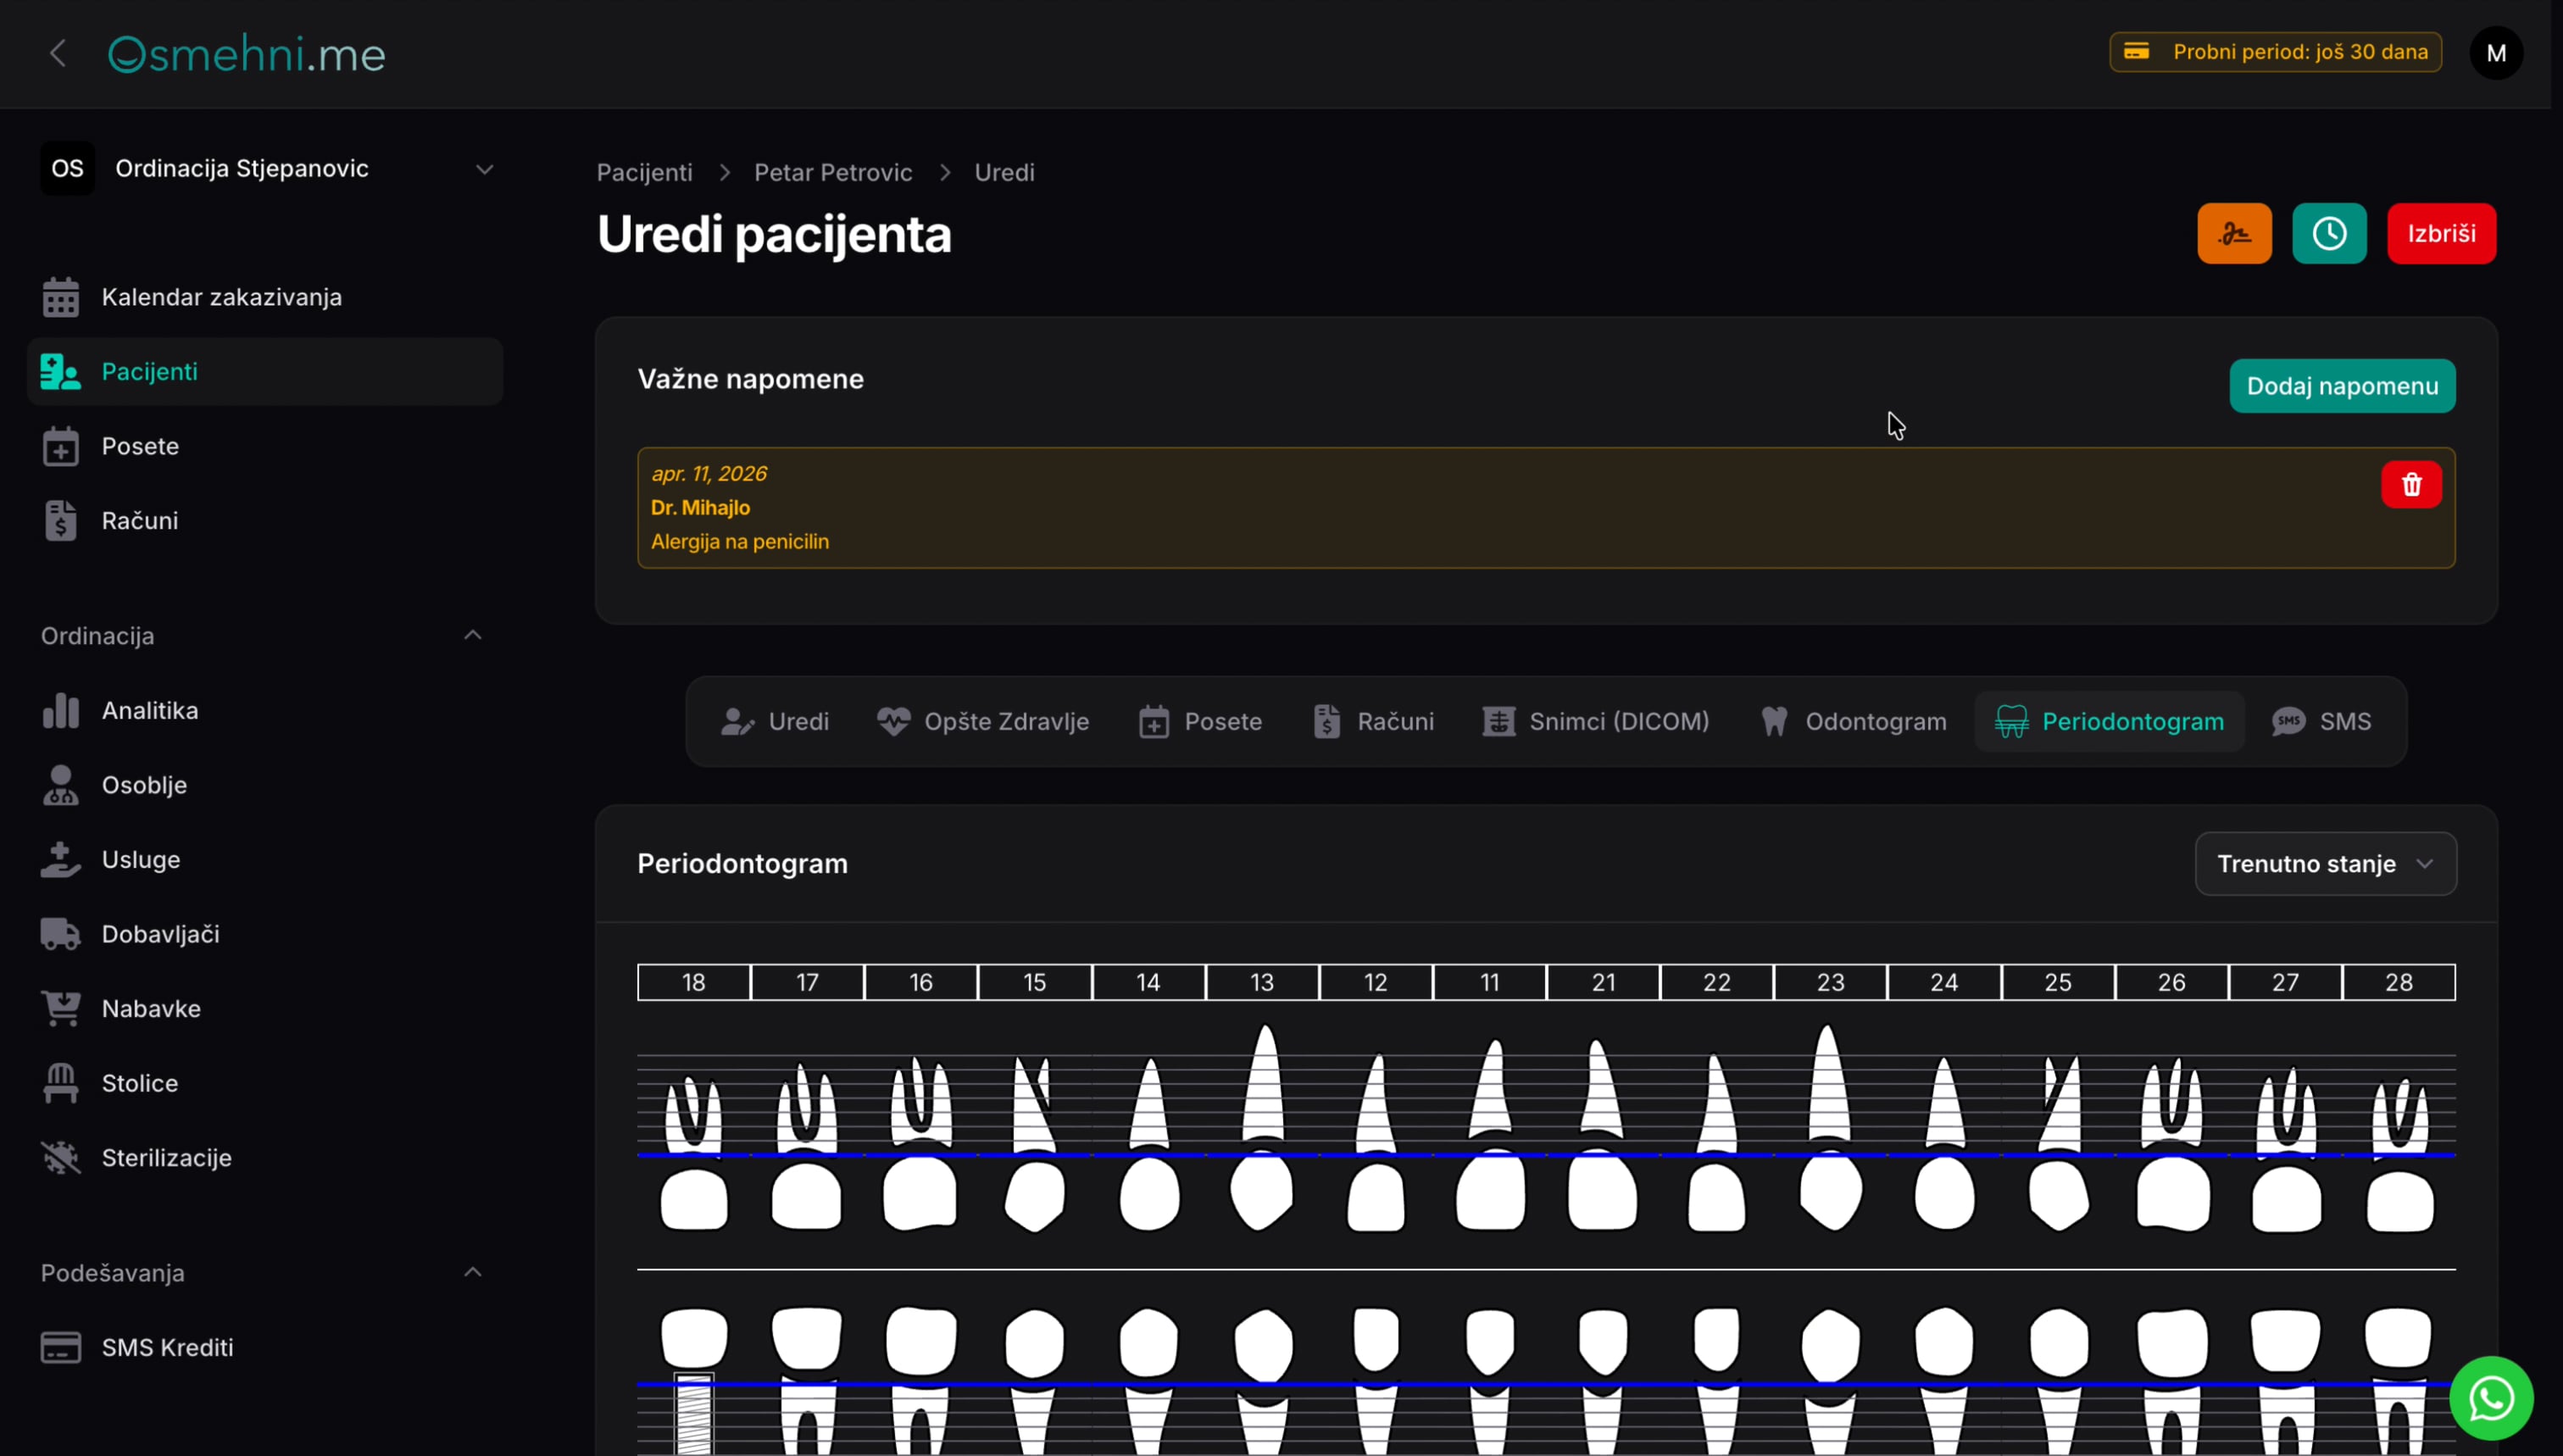This screenshot has height=1456, width=2563.
Task: Click upper tooth 23 root graphic
Action: 1829,1084
